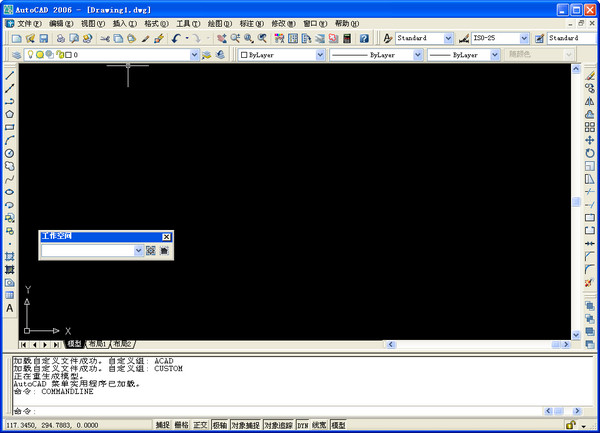This screenshot has height=433, width=600.
Task: Toggle 对象追踪 object snap tracking
Action: pos(279,425)
